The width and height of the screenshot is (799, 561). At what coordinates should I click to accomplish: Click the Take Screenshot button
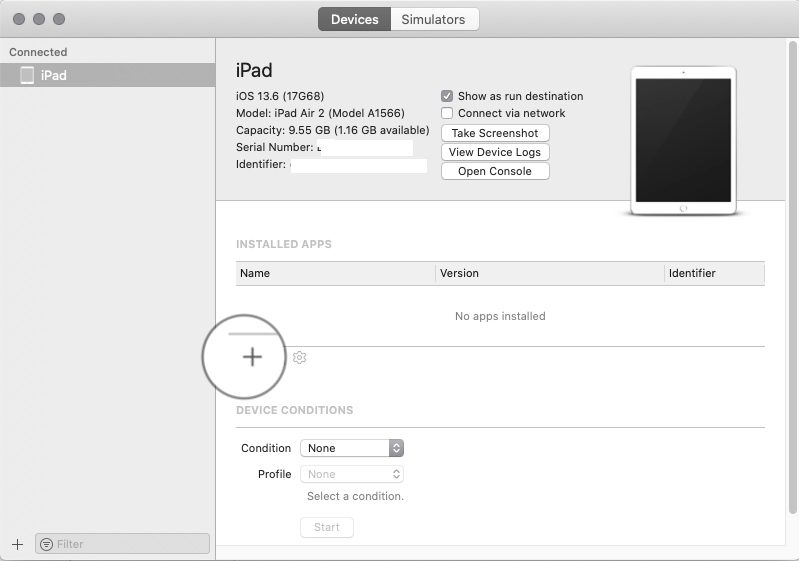pos(495,133)
